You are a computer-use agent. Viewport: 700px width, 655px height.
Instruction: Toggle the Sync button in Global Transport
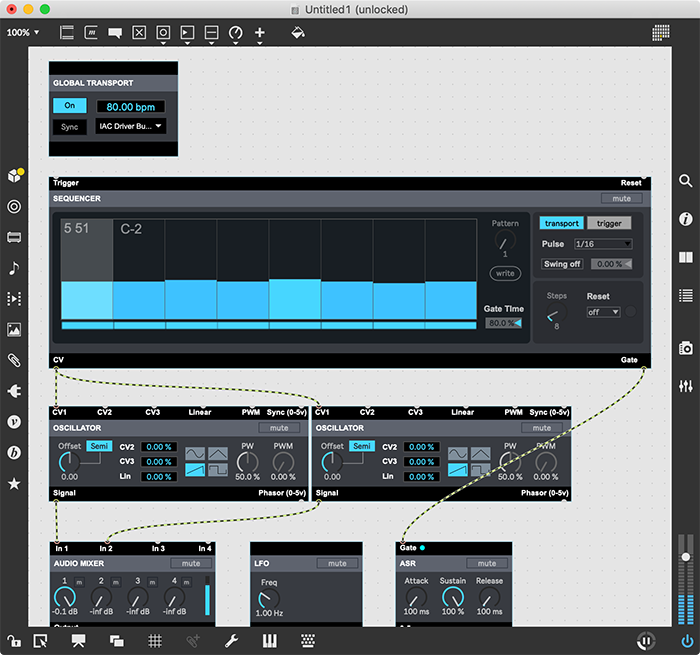click(x=70, y=127)
